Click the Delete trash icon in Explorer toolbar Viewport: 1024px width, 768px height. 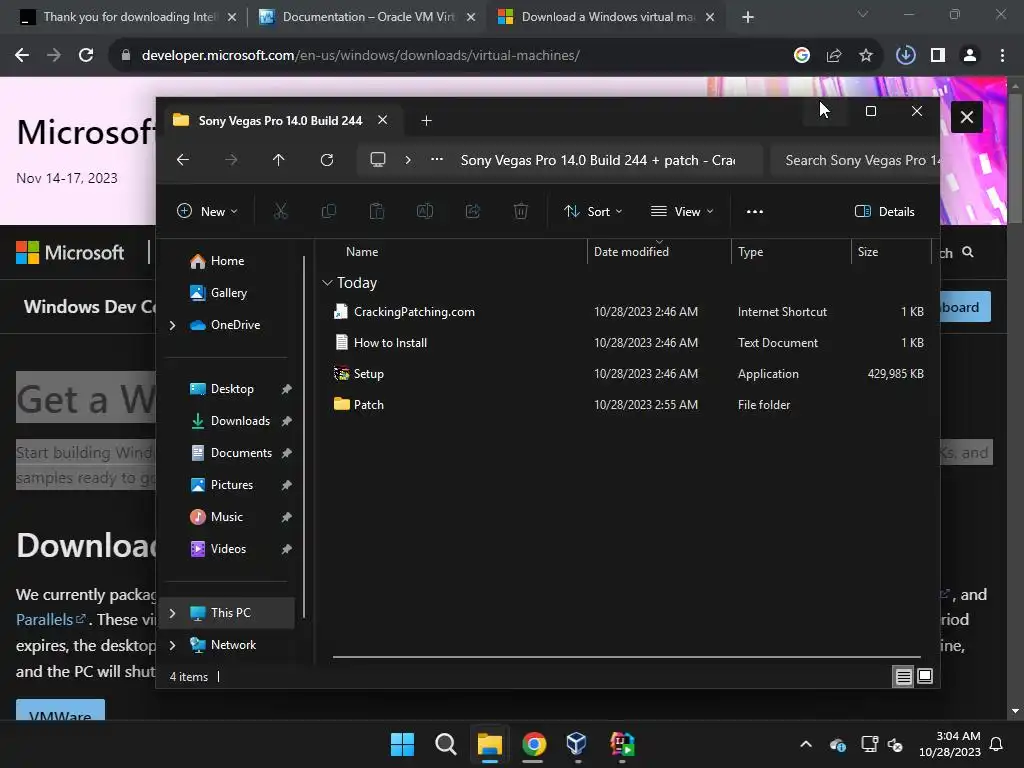[x=520, y=211]
